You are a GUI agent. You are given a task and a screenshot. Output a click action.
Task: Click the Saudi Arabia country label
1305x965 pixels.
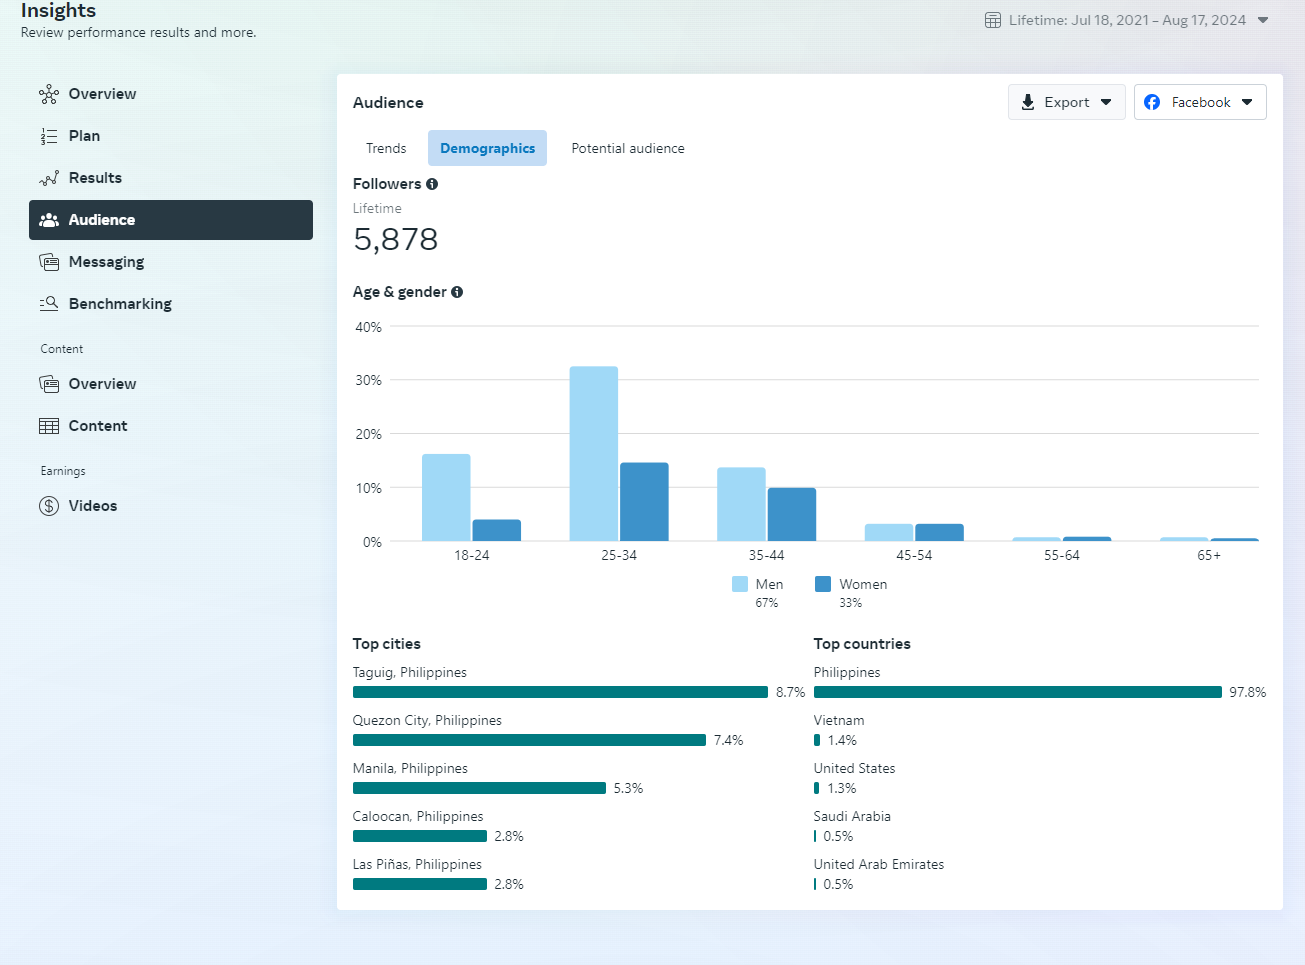852,816
